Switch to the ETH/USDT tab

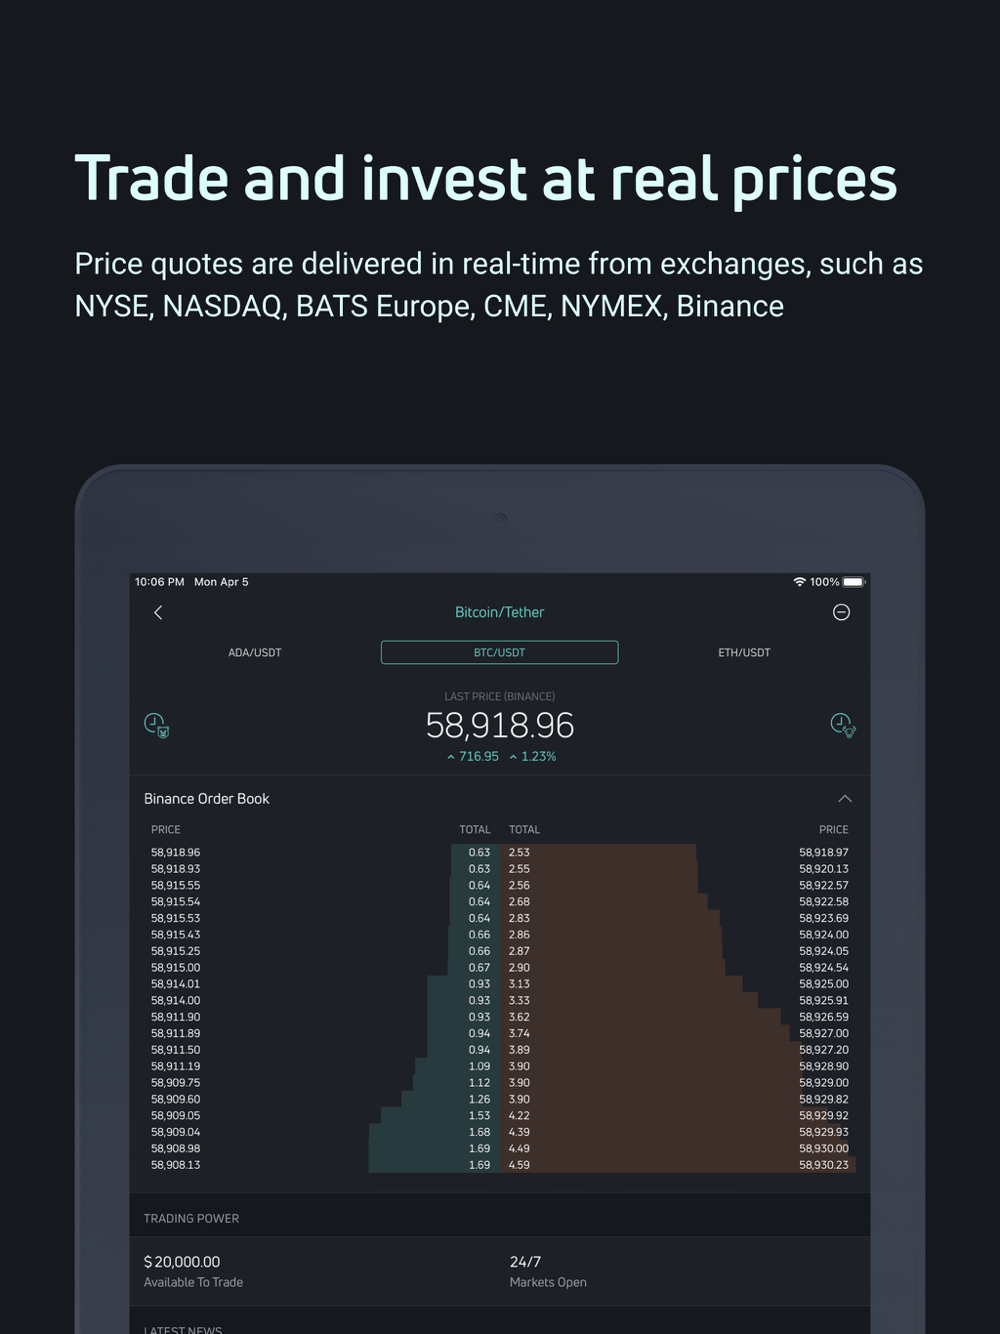[x=744, y=653]
